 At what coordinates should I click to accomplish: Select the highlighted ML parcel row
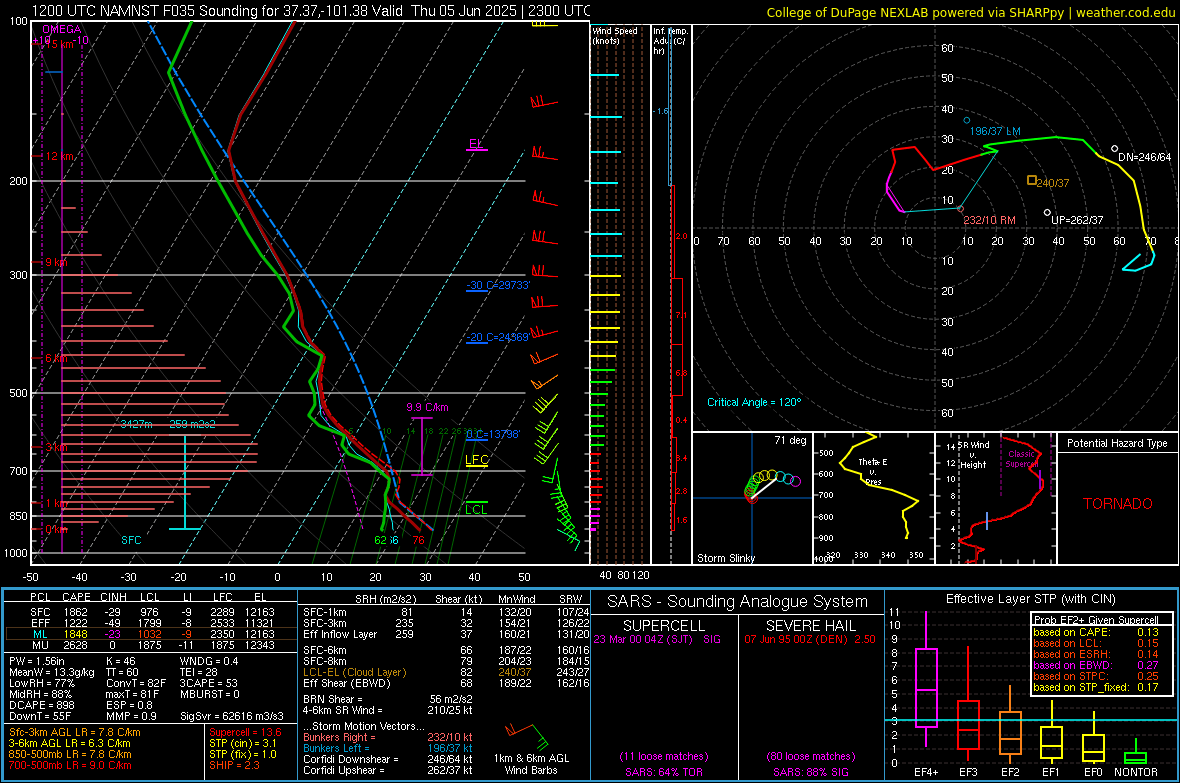151,634
